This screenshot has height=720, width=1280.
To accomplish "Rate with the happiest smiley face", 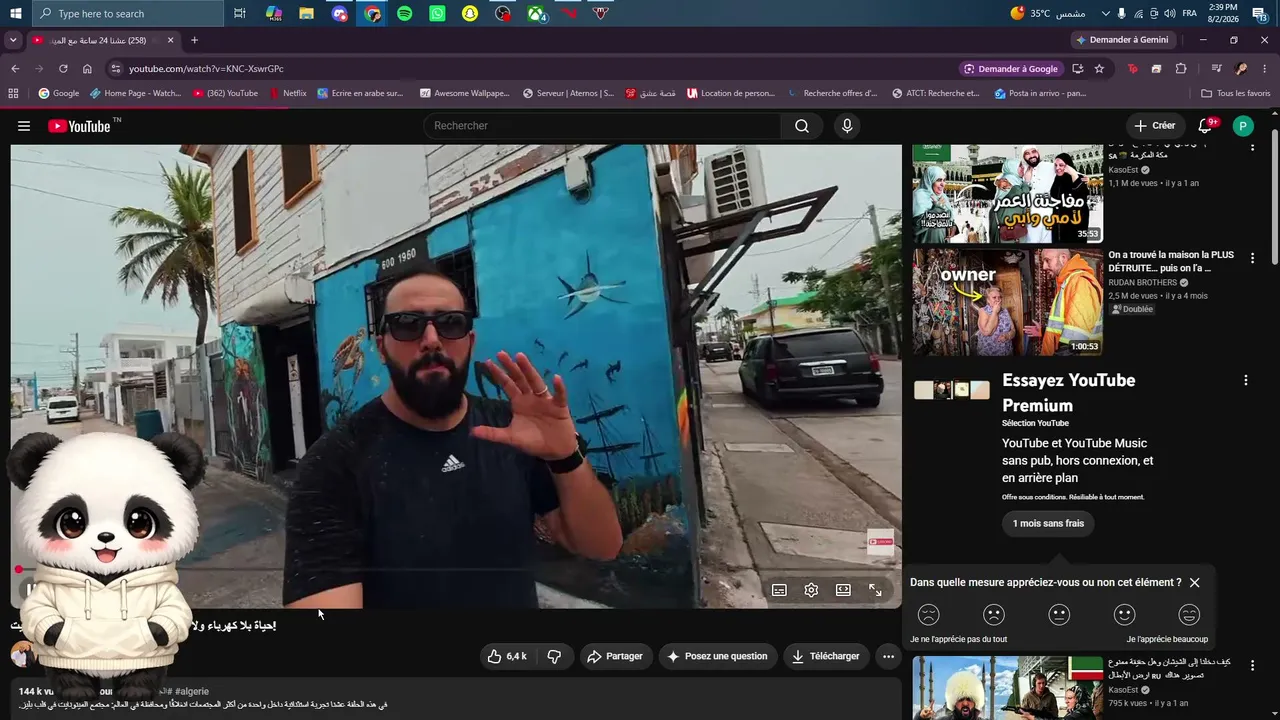I will tap(1189, 615).
